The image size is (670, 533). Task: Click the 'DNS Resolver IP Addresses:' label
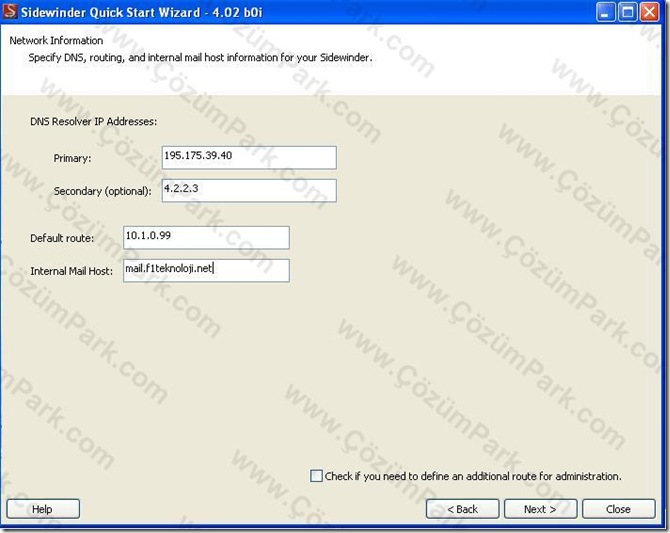tap(94, 121)
